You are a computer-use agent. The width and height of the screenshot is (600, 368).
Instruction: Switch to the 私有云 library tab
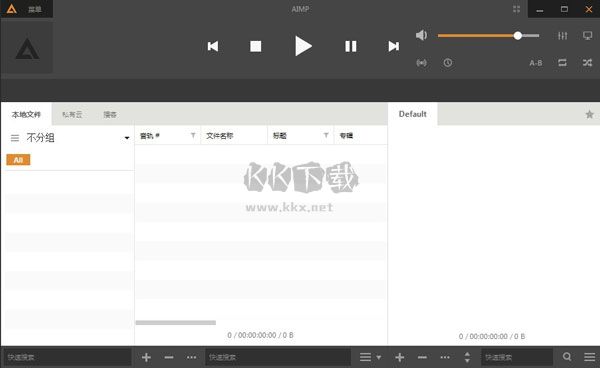(72, 114)
